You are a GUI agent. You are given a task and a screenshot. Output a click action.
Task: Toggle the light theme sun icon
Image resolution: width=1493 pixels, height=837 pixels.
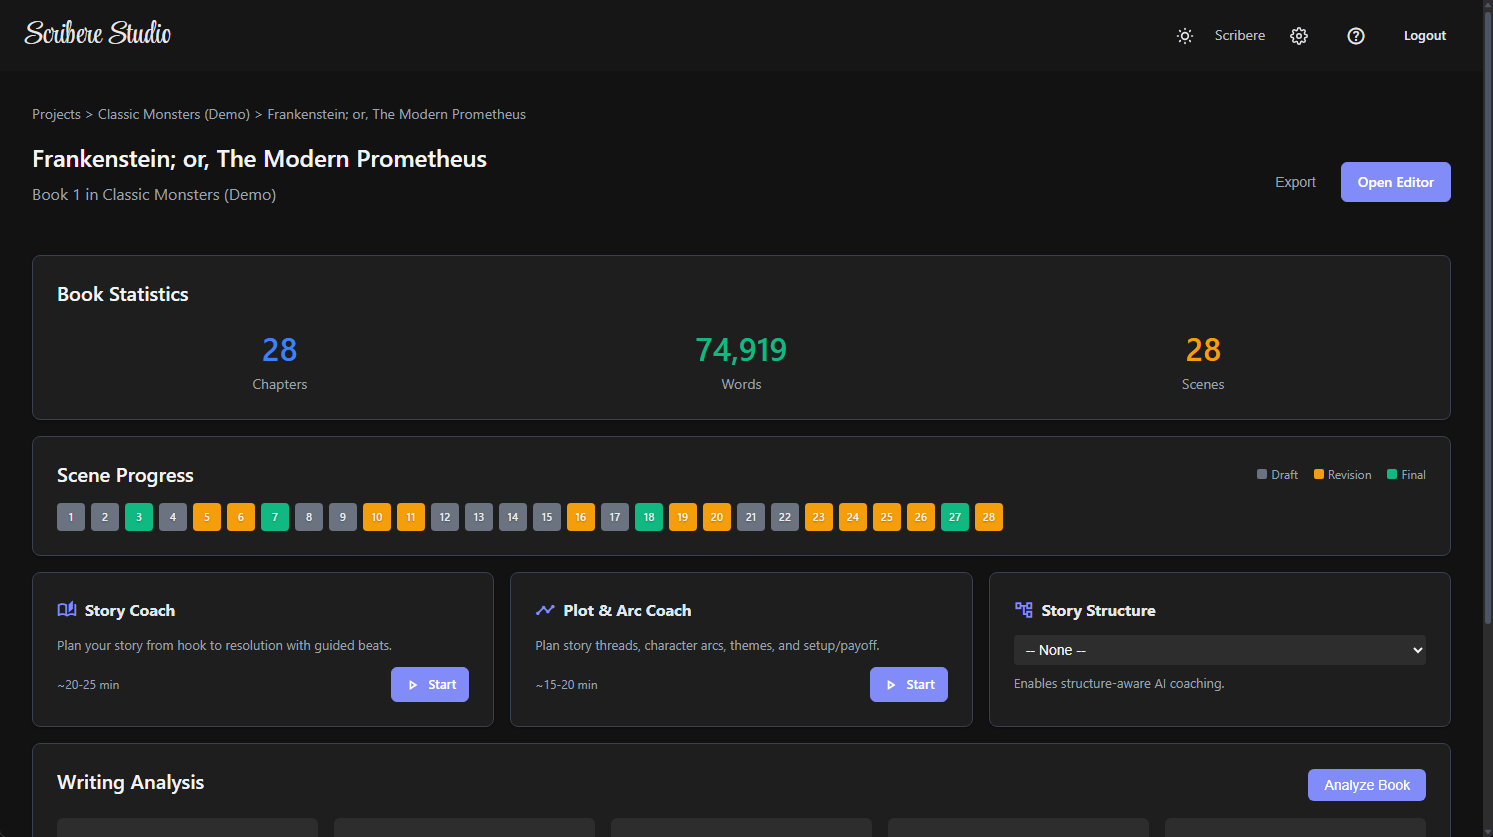click(1185, 35)
